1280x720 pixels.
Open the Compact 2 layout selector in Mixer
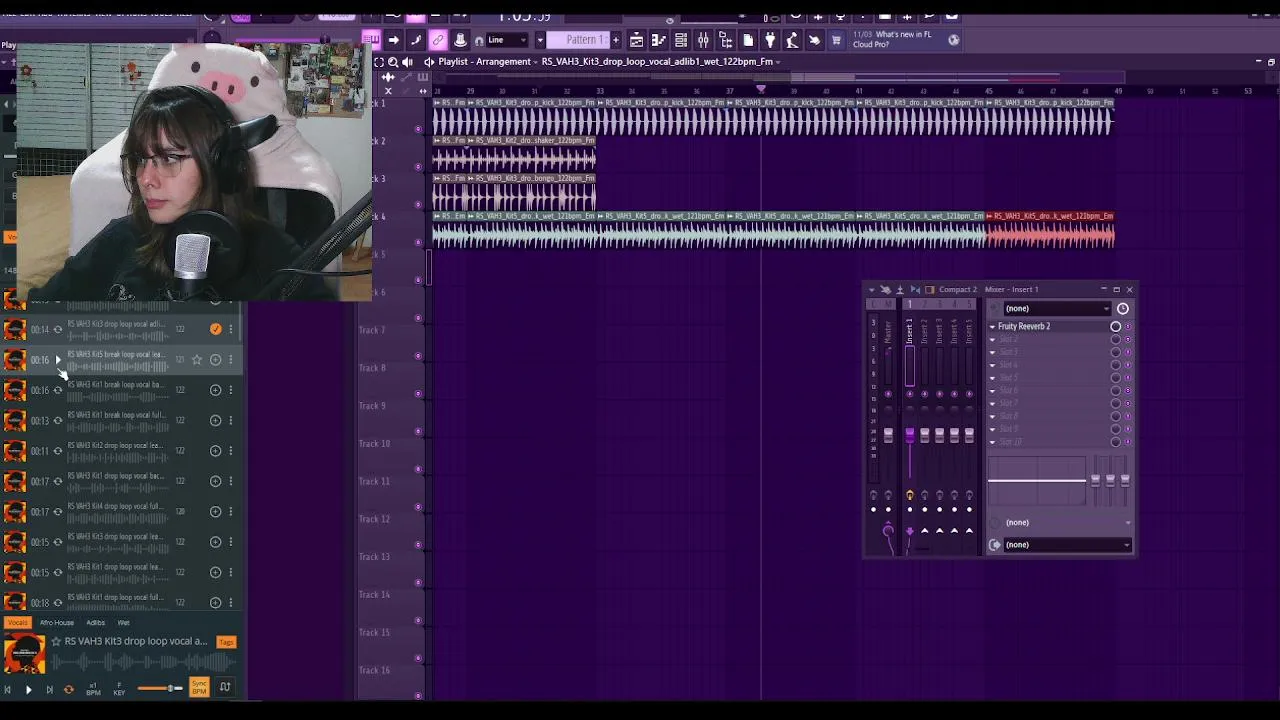(x=958, y=290)
